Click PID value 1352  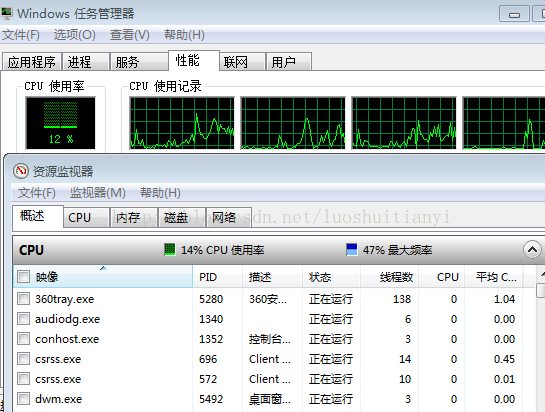(211, 339)
